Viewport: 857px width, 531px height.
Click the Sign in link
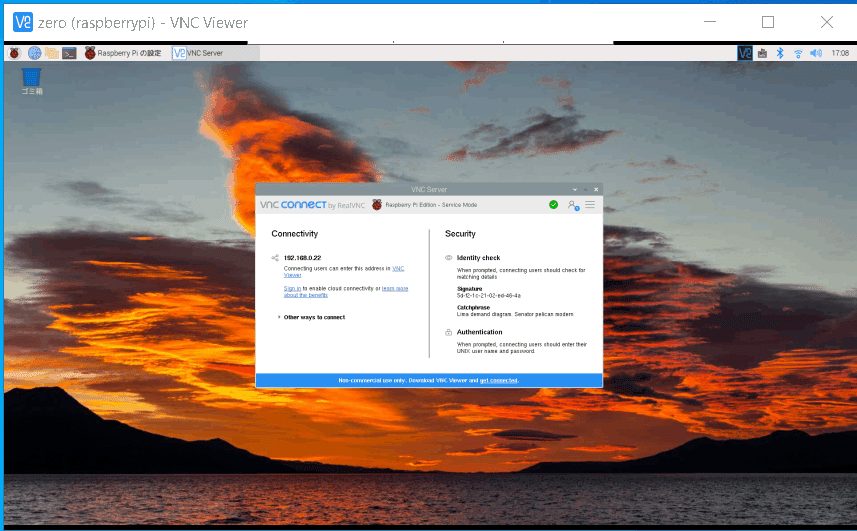click(x=292, y=288)
